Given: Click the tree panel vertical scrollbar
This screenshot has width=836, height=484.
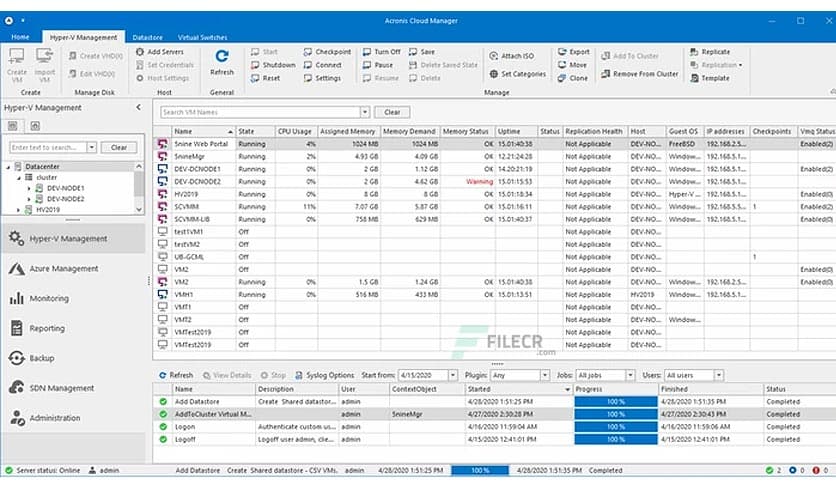Looking at the screenshot, I should tap(139, 188).
